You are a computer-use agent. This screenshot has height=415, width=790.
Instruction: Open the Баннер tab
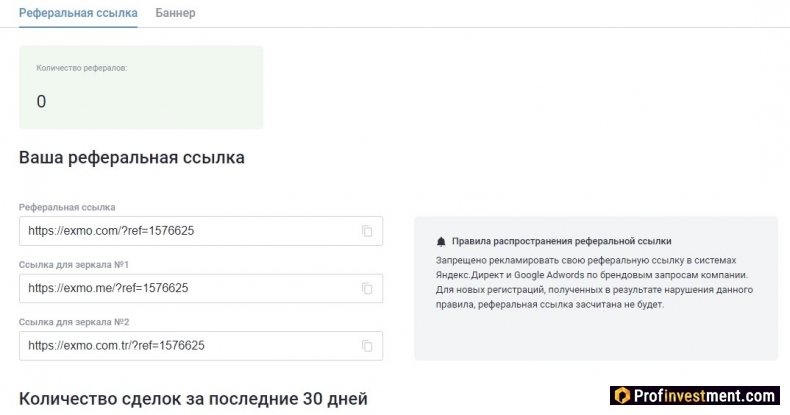point(175,13)
